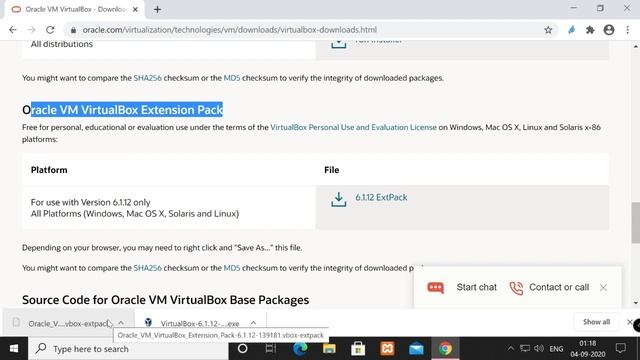The image size is (640, 360).
Task: Open the Mail app from the taskbar
Action: (416, 349)
